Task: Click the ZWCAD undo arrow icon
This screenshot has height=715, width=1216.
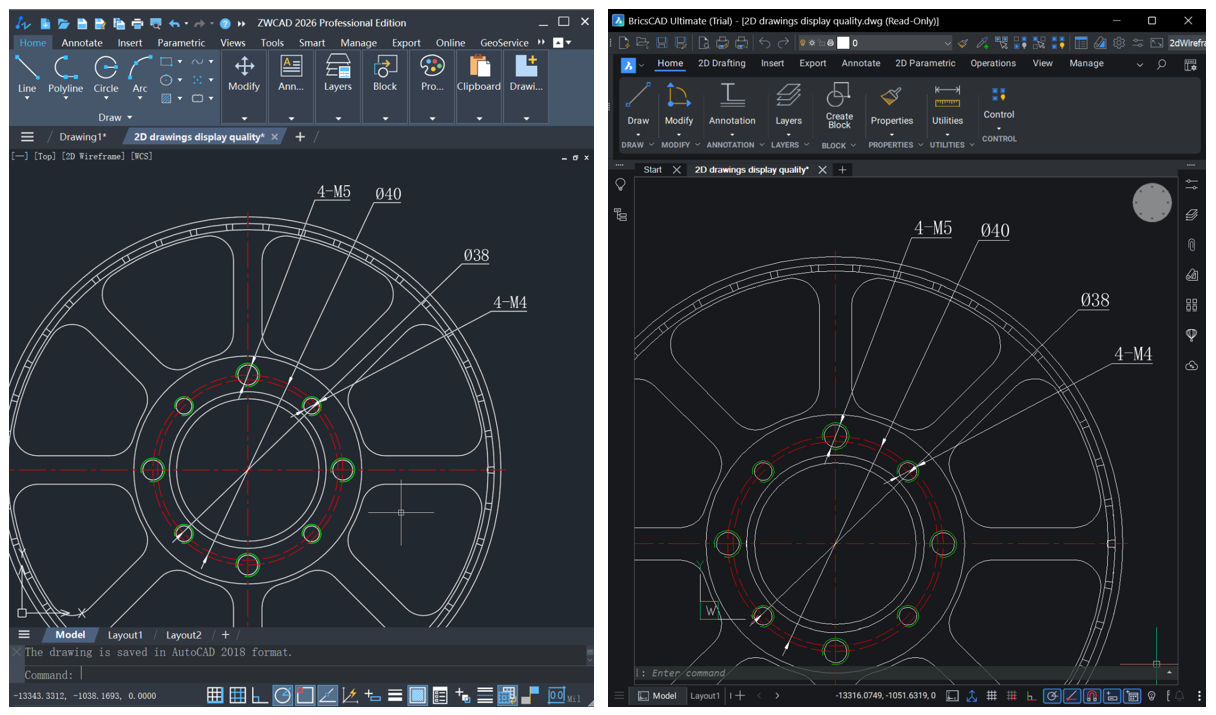Action: point(175,23)
